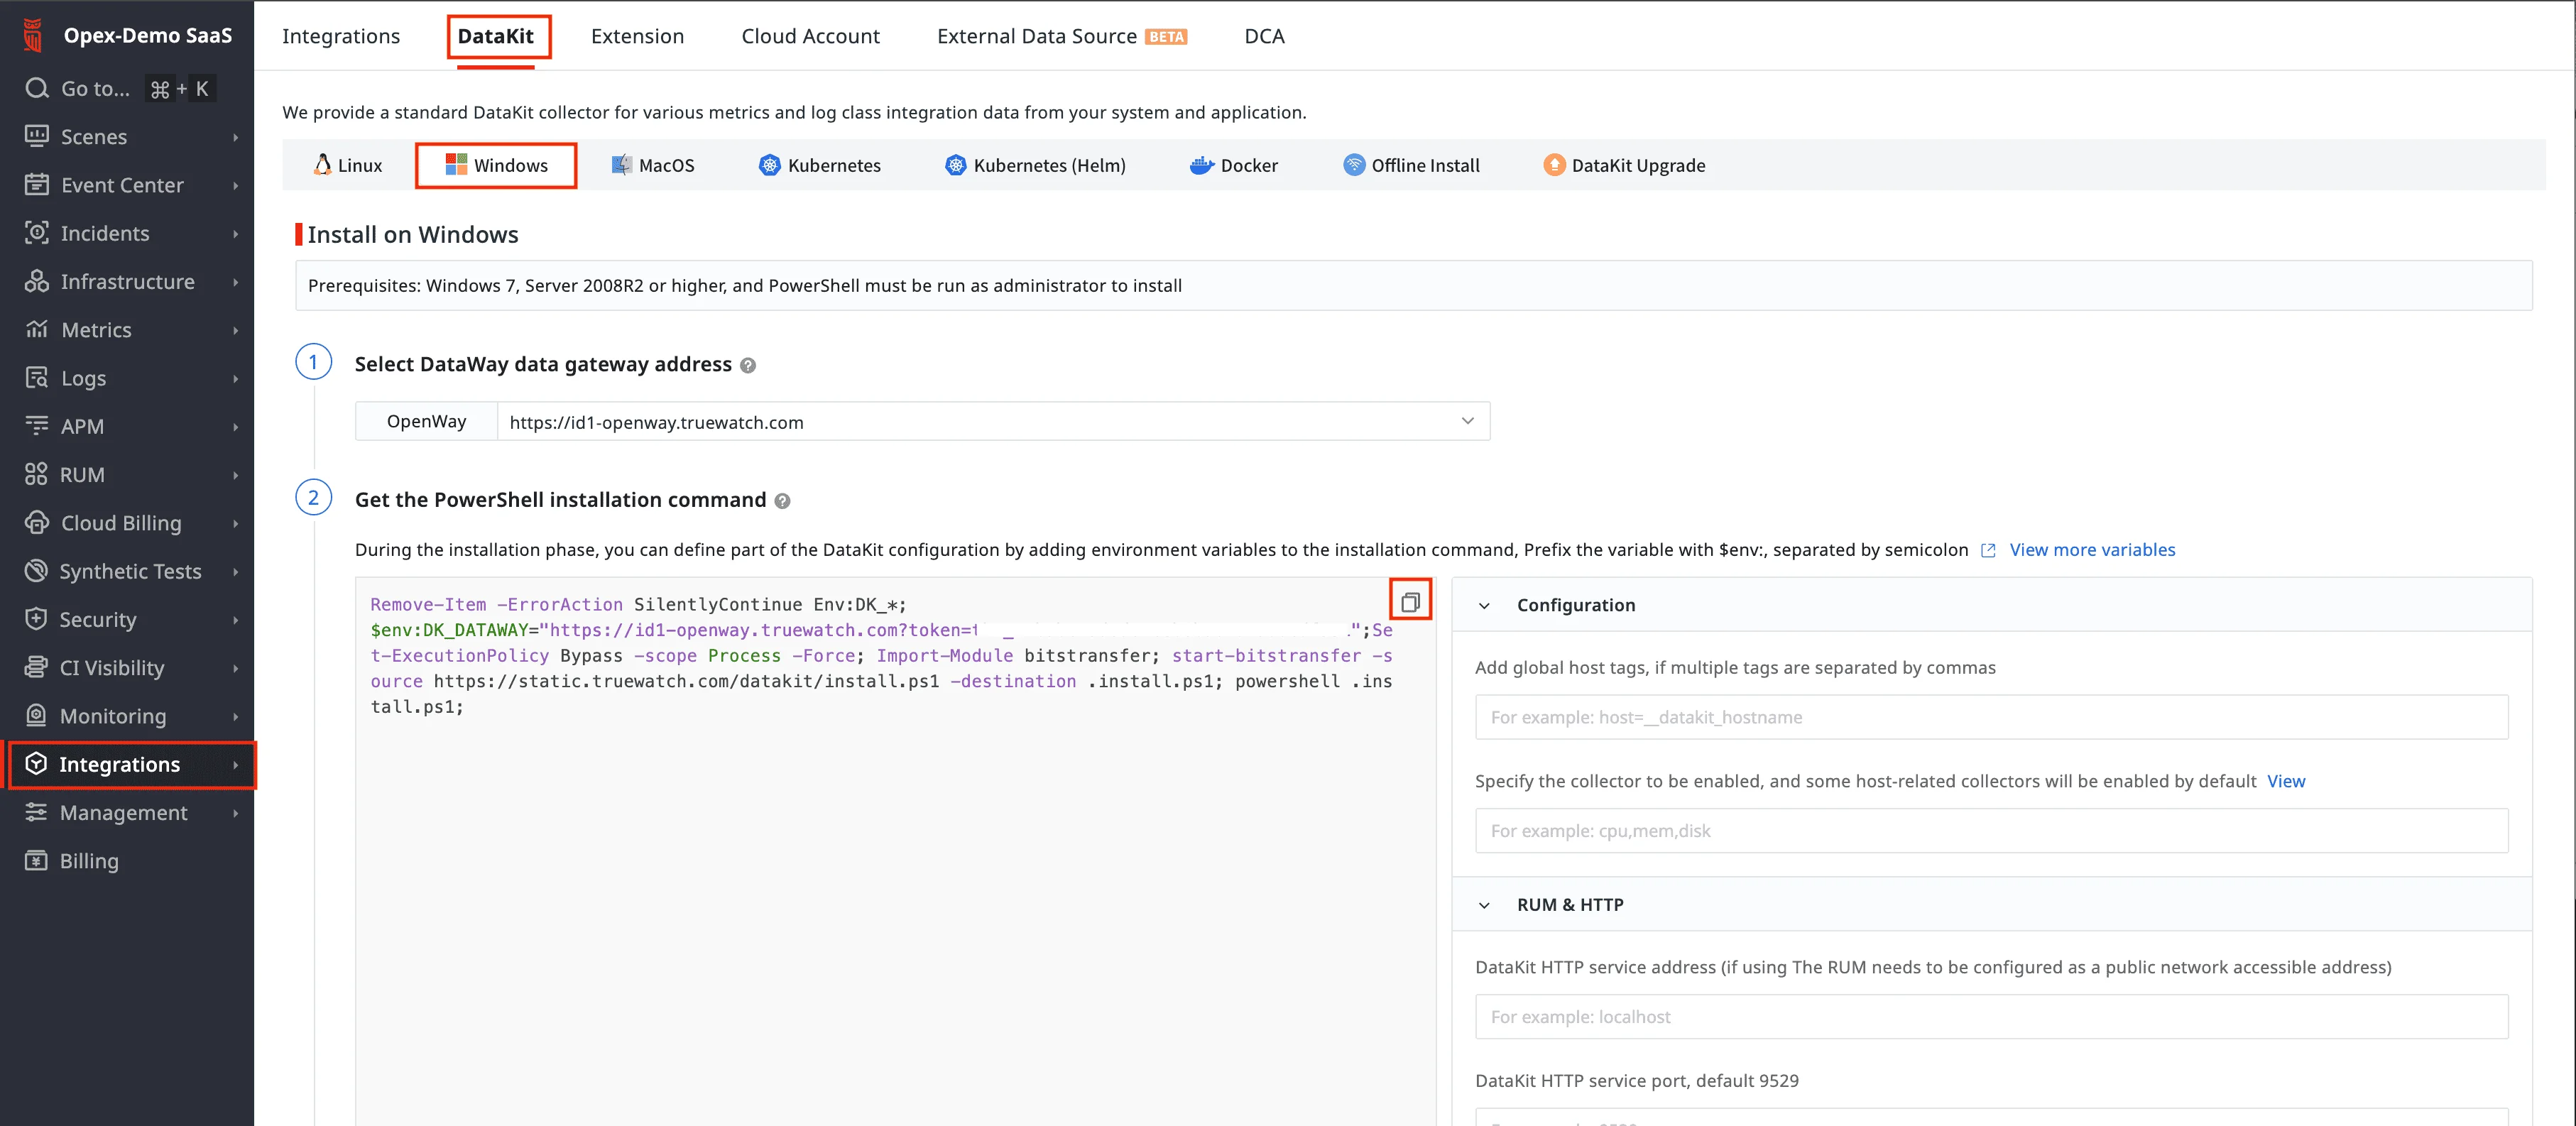Screen dimensions: 2576x1126
Task: Switch to the Integrations top tab
Action: (x=341, y=36)
